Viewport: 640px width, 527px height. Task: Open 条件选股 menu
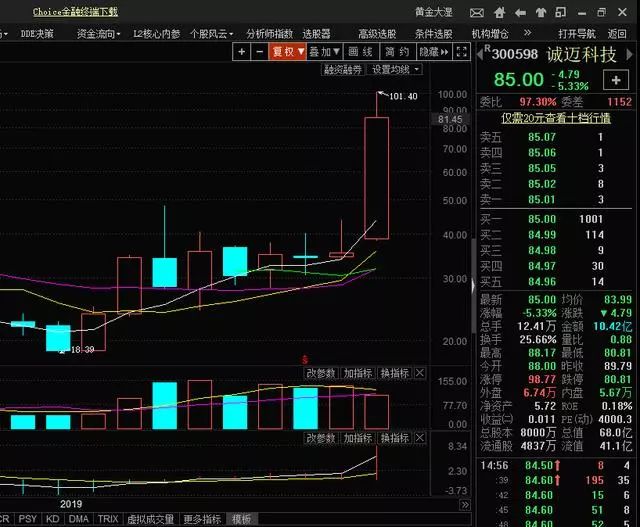434,34
